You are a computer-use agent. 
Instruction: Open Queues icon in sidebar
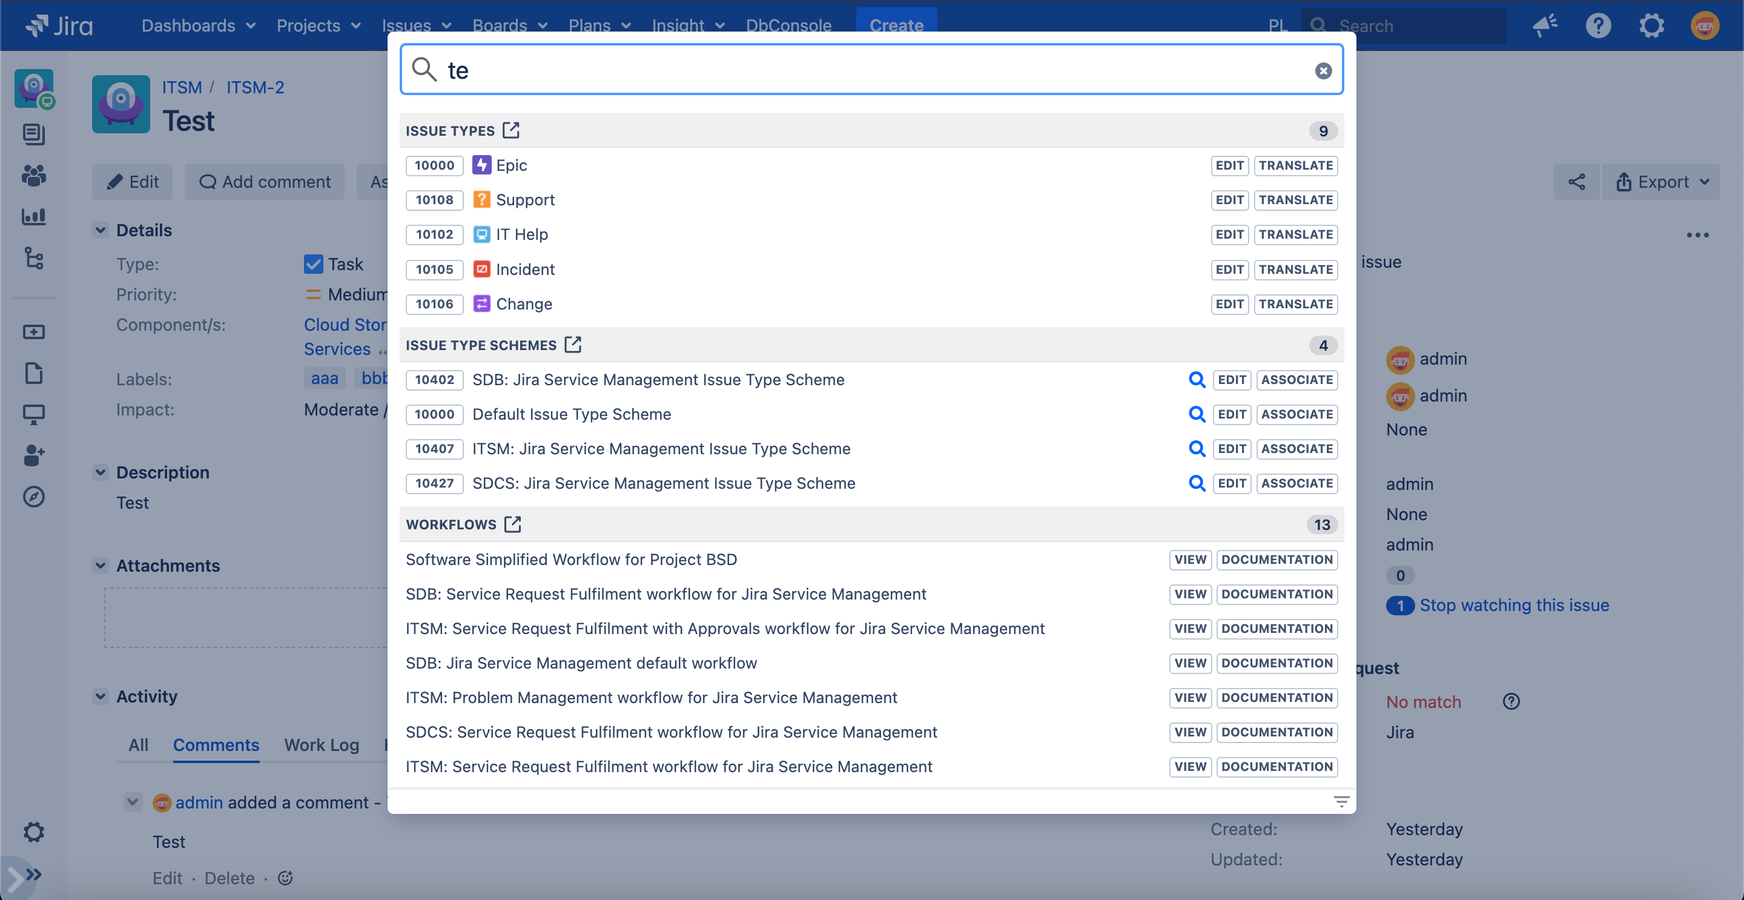(34, 133)
